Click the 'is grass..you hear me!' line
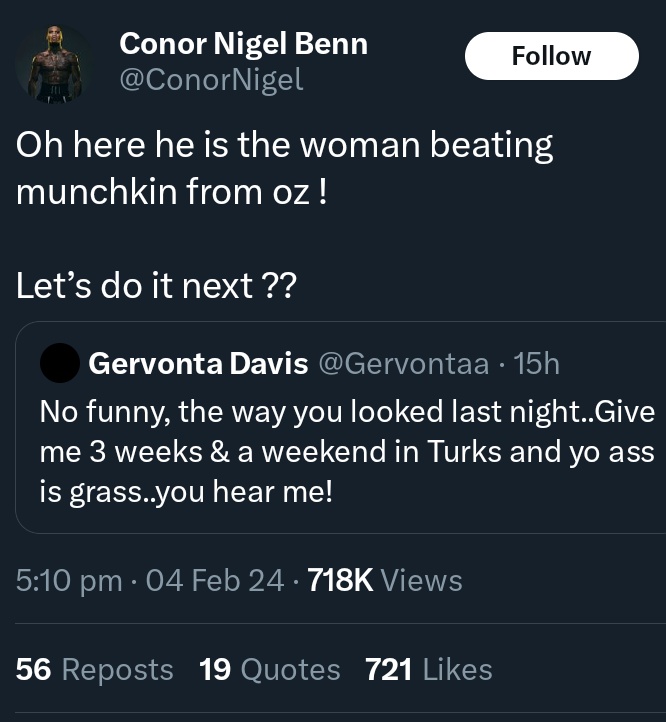 point(186,492)
